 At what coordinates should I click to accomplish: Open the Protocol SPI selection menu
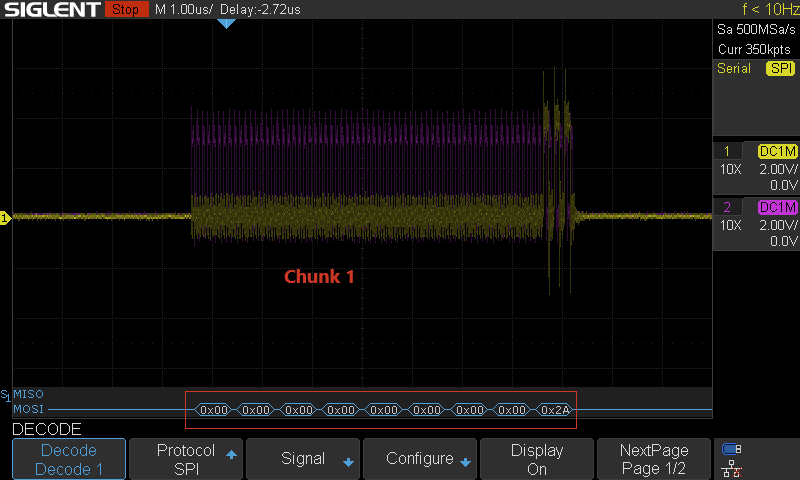[x=186, y=459]
